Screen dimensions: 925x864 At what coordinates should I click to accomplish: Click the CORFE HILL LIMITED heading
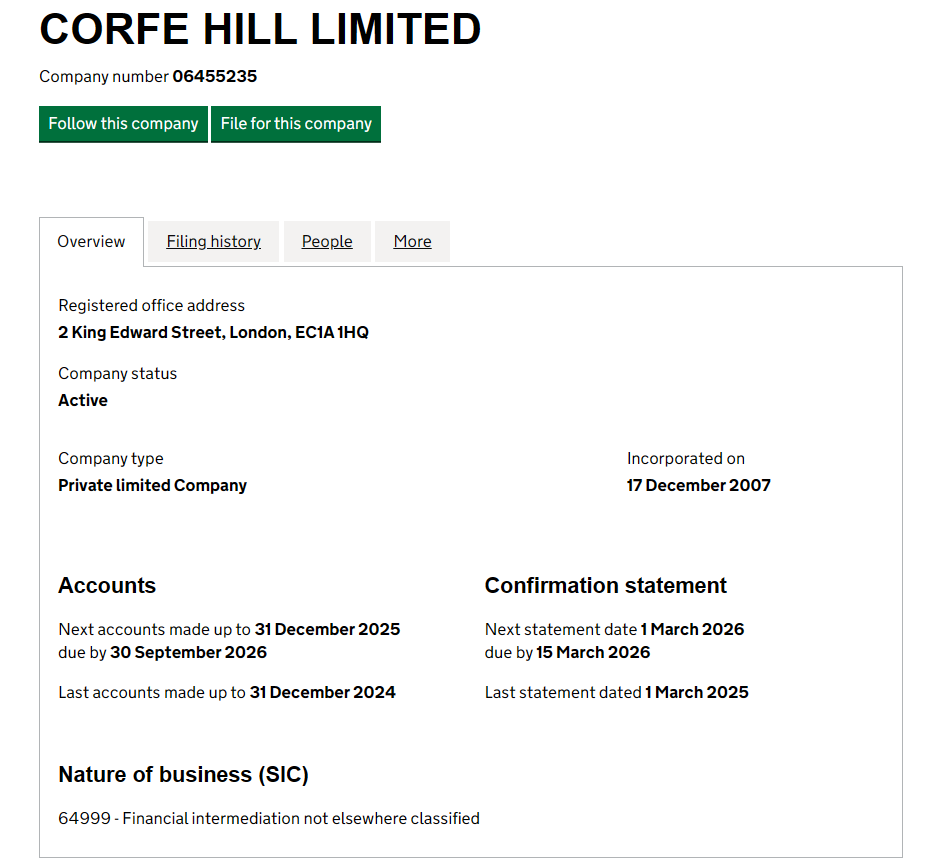pyautogui.click(x=260, y=29)
